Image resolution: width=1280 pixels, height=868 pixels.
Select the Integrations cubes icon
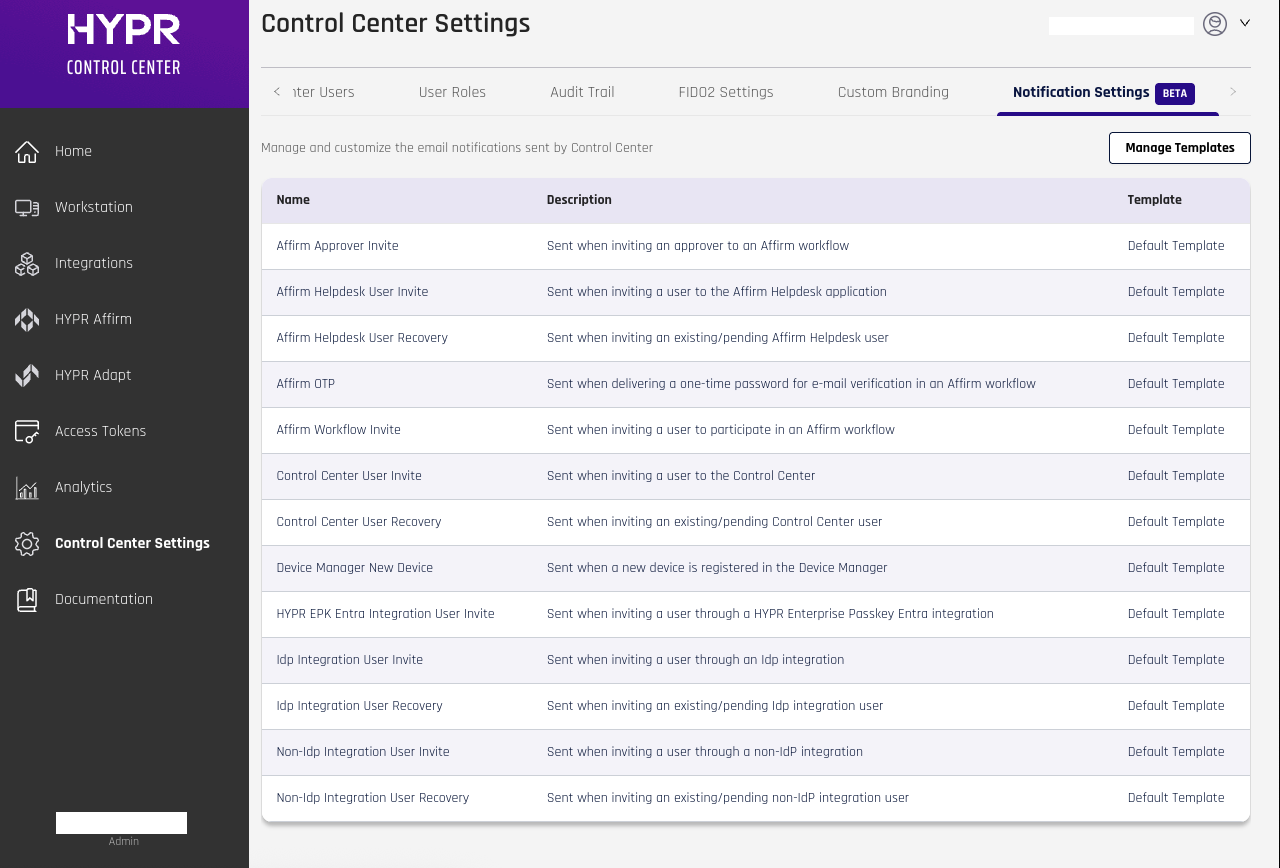[x=27, y=264]
